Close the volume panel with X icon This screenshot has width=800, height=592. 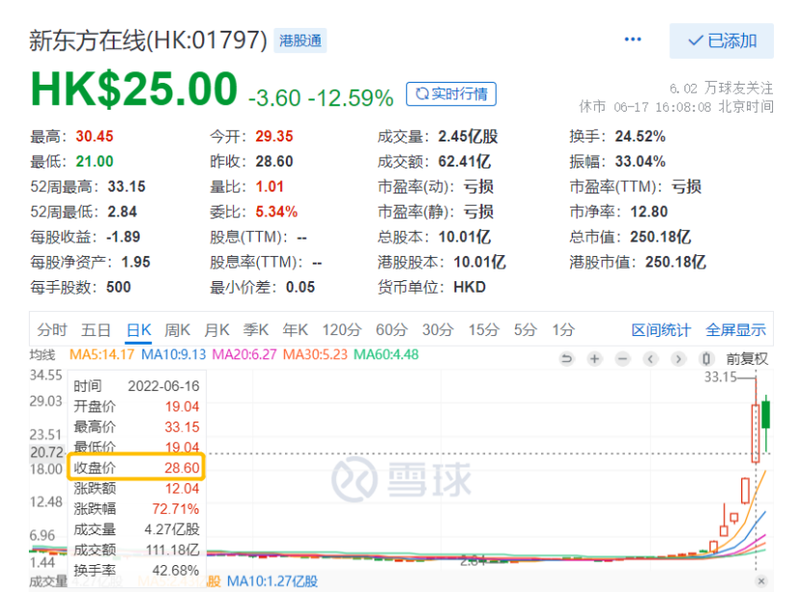point(761,581)
